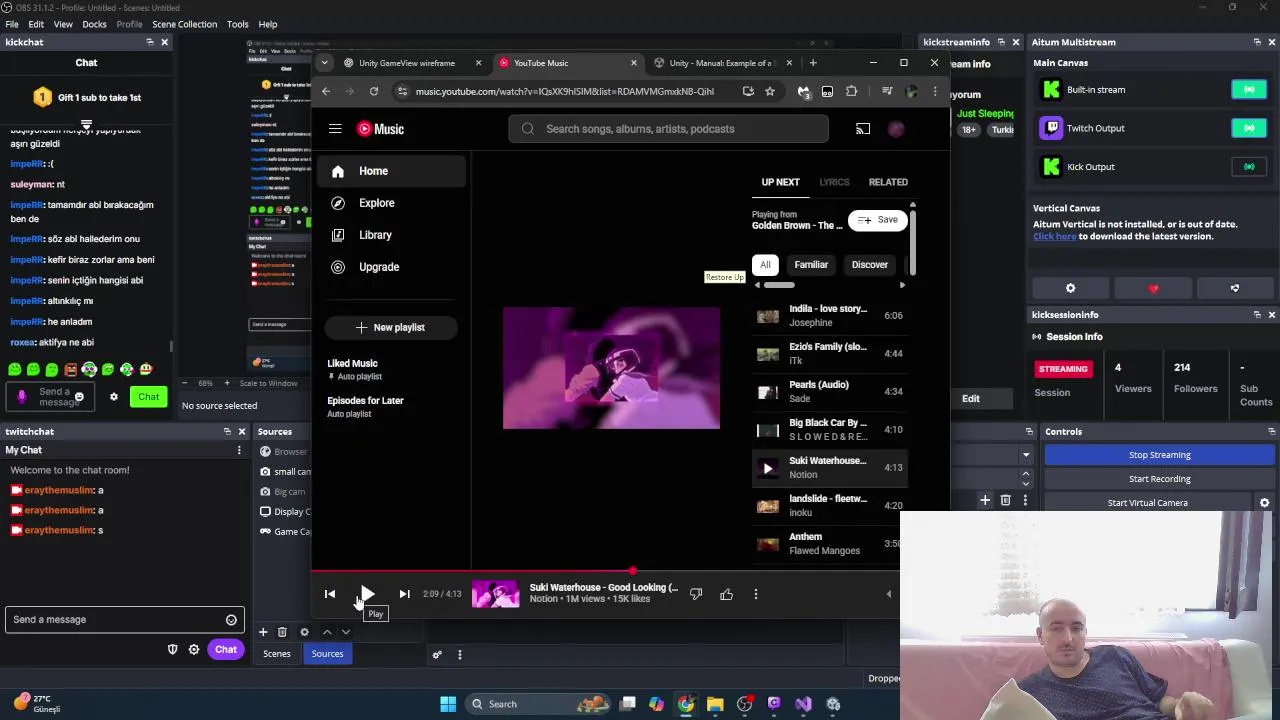Open the OBS Docks menu

coord(94,24)
